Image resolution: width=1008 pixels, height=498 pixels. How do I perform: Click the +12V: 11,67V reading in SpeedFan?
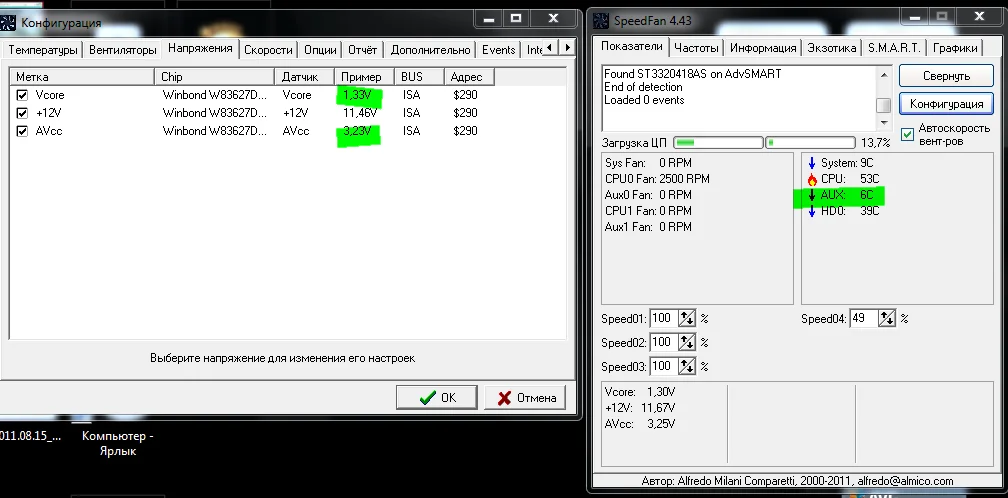(x=640, y=408)
